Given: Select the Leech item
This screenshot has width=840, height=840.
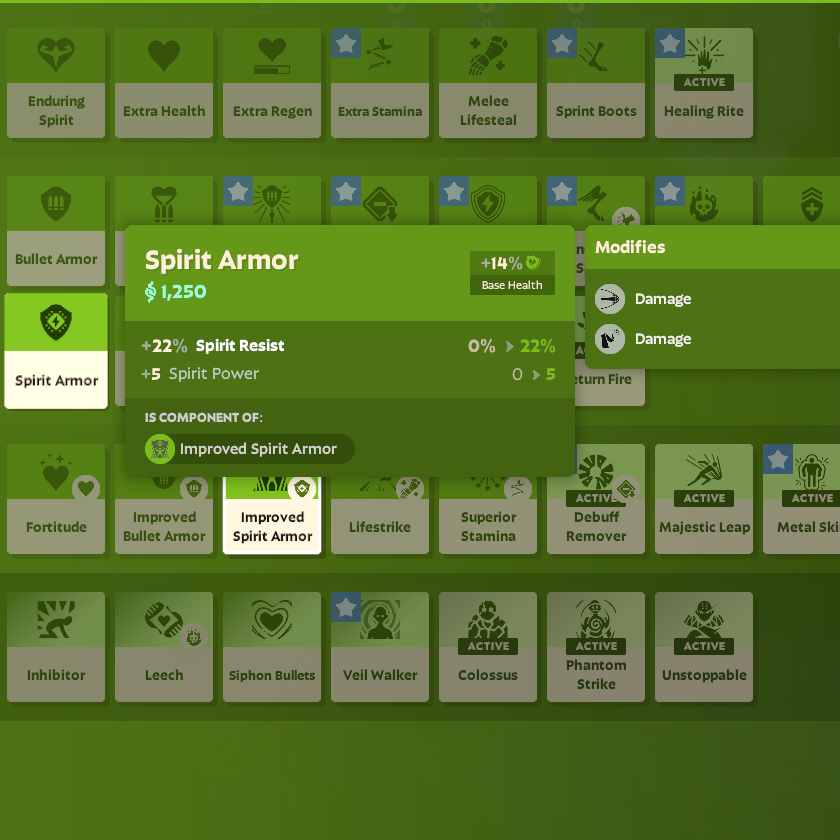Looking at the screenshot, I should point(164,646).
